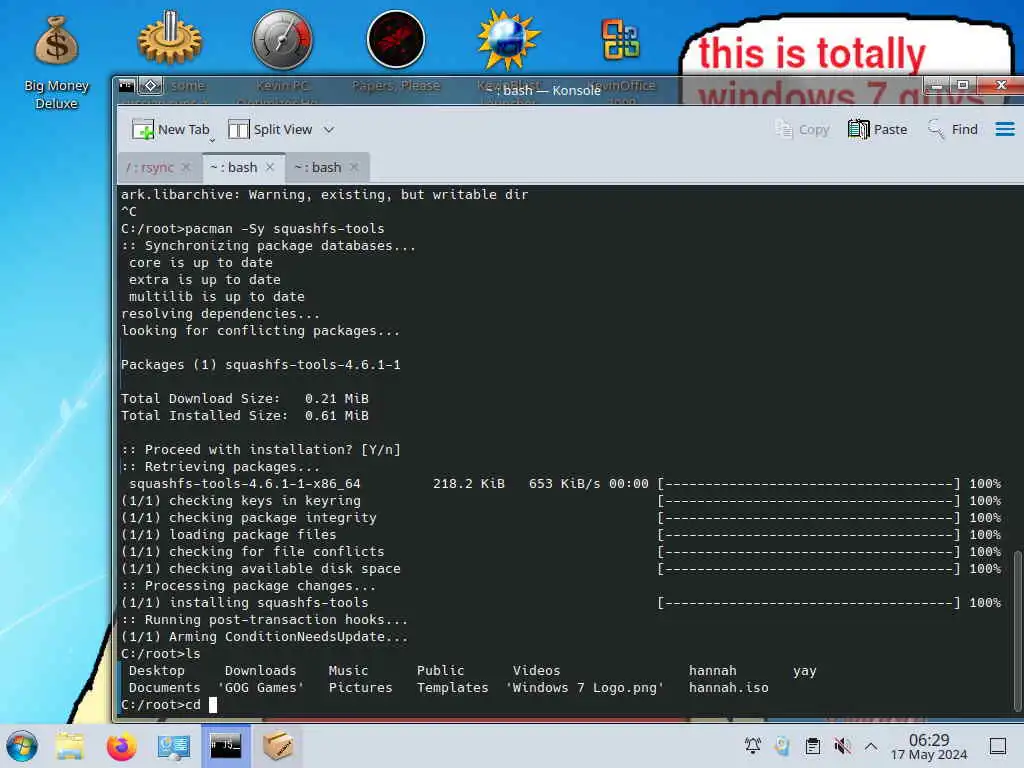
Task: Click the Split View button
Action: pos(270,129)
